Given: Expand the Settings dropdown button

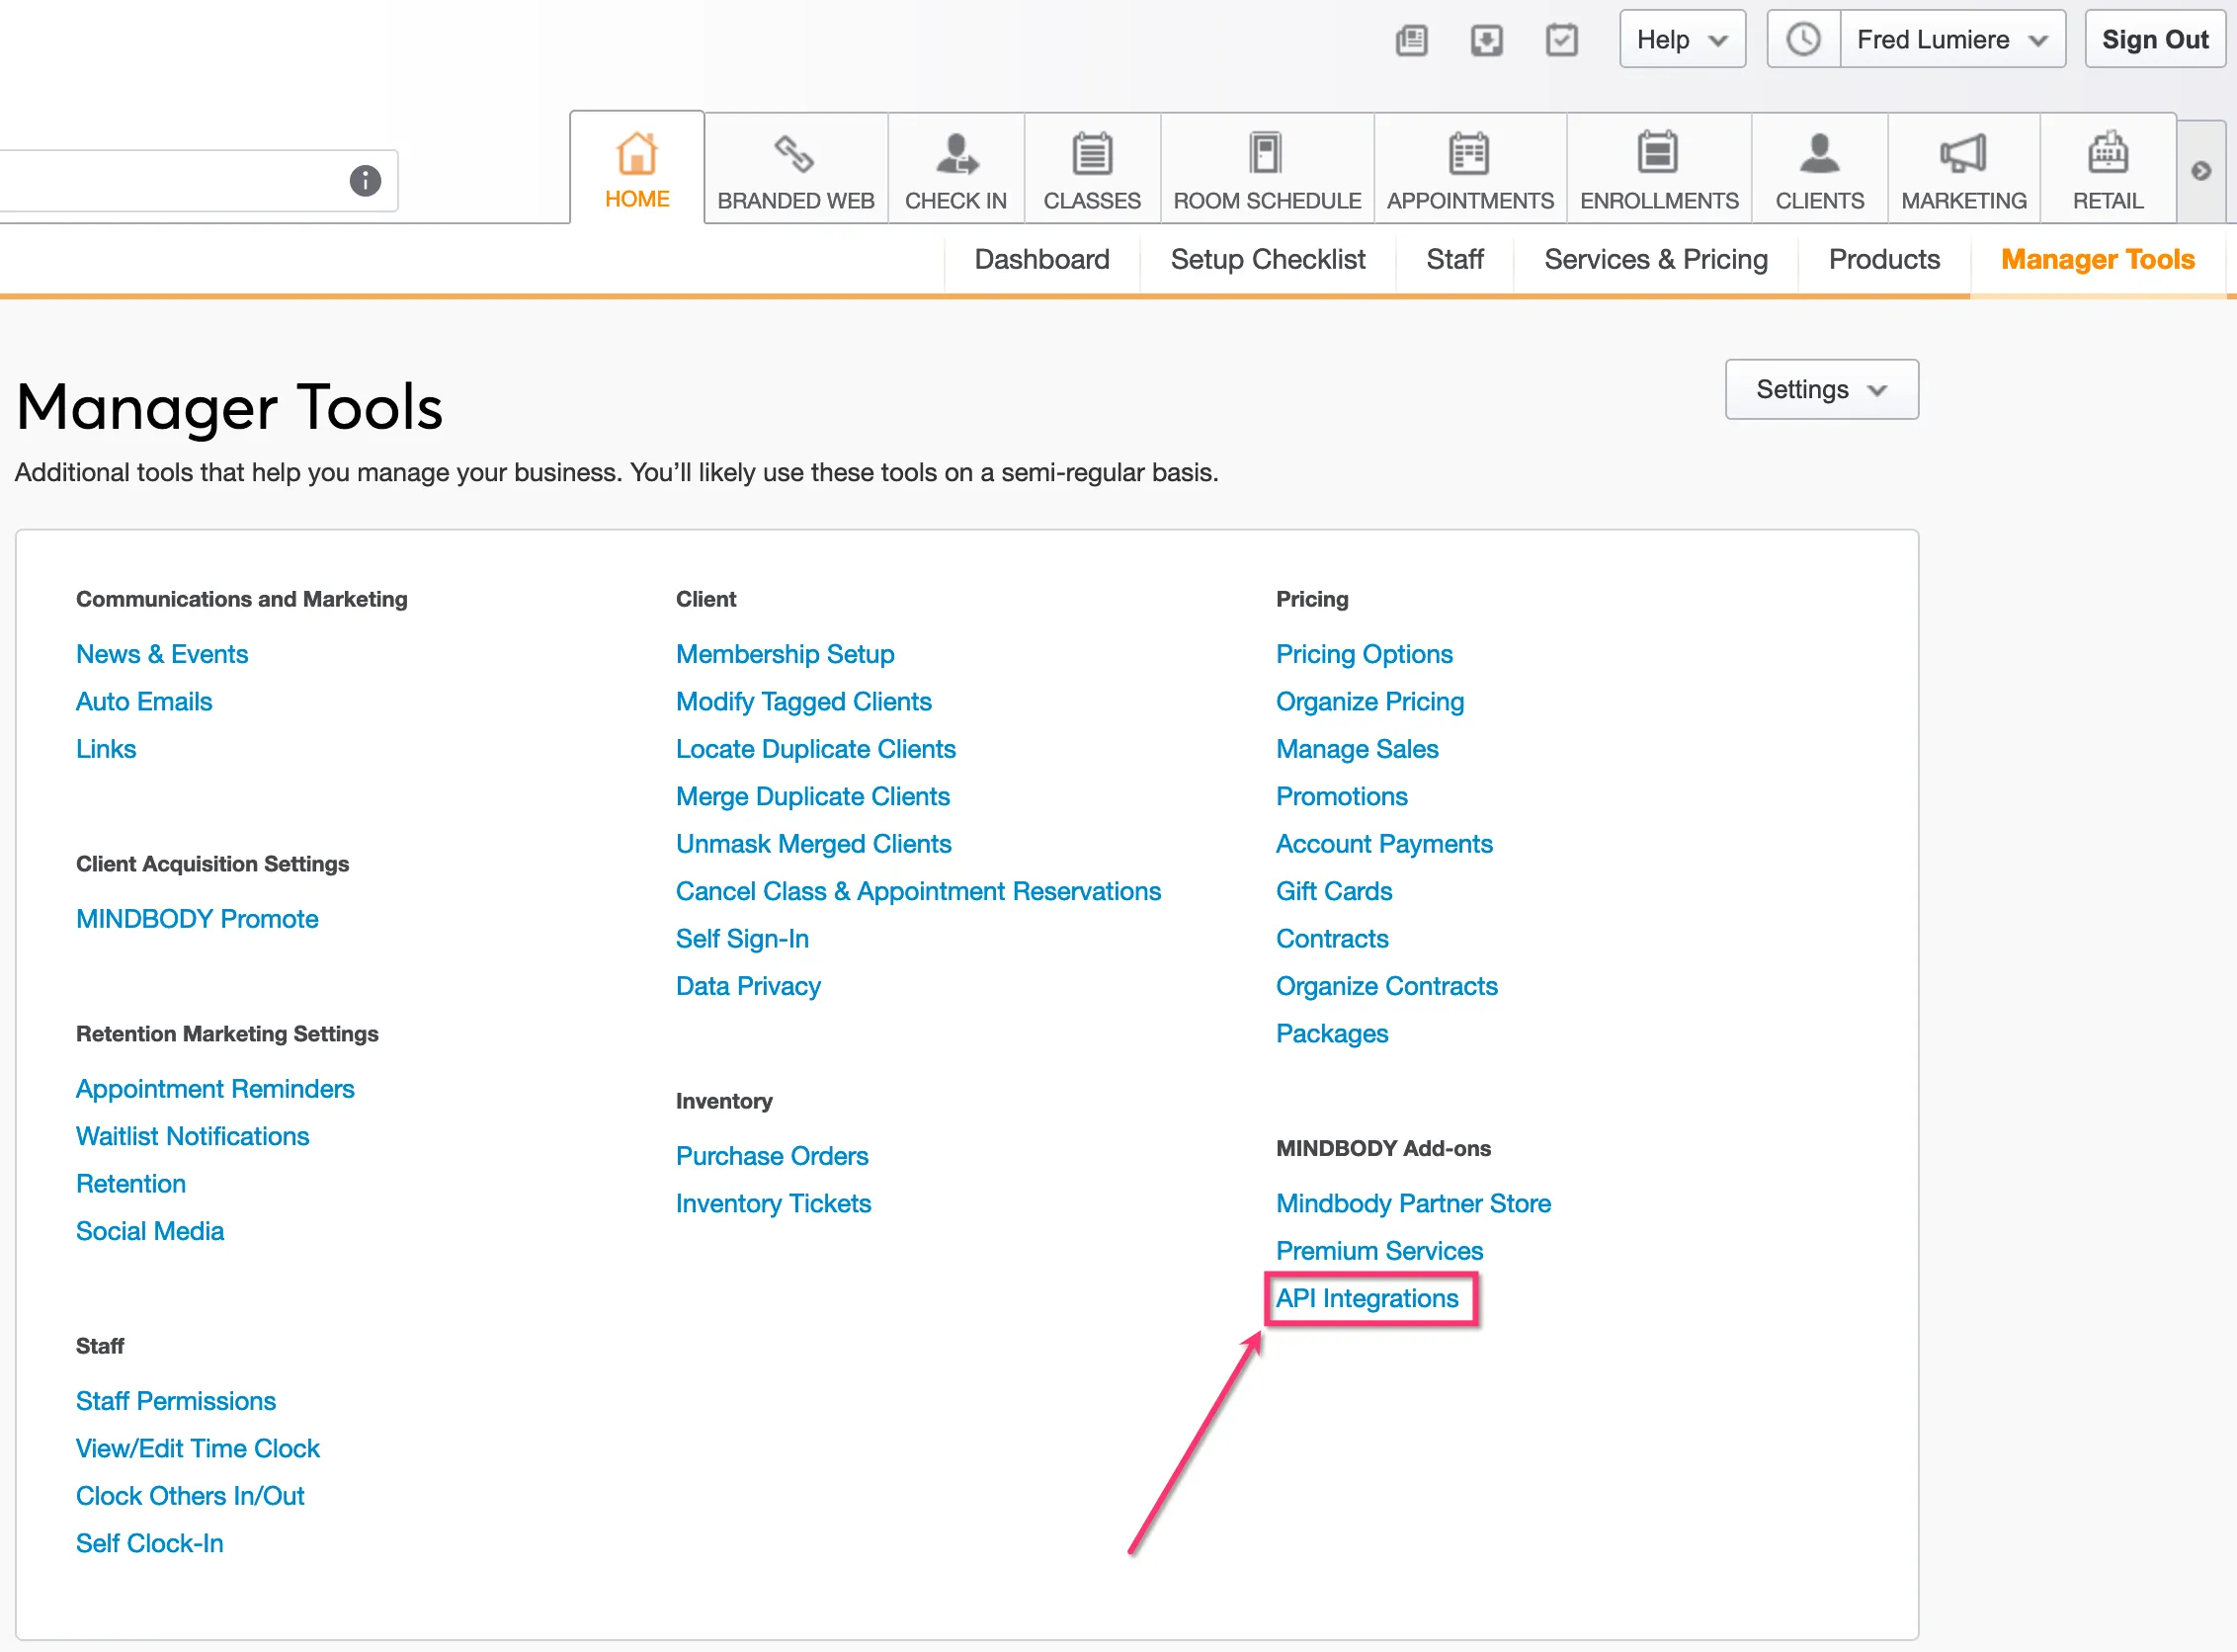Looking at the screenshot, I should click(x=1821, y=389).
